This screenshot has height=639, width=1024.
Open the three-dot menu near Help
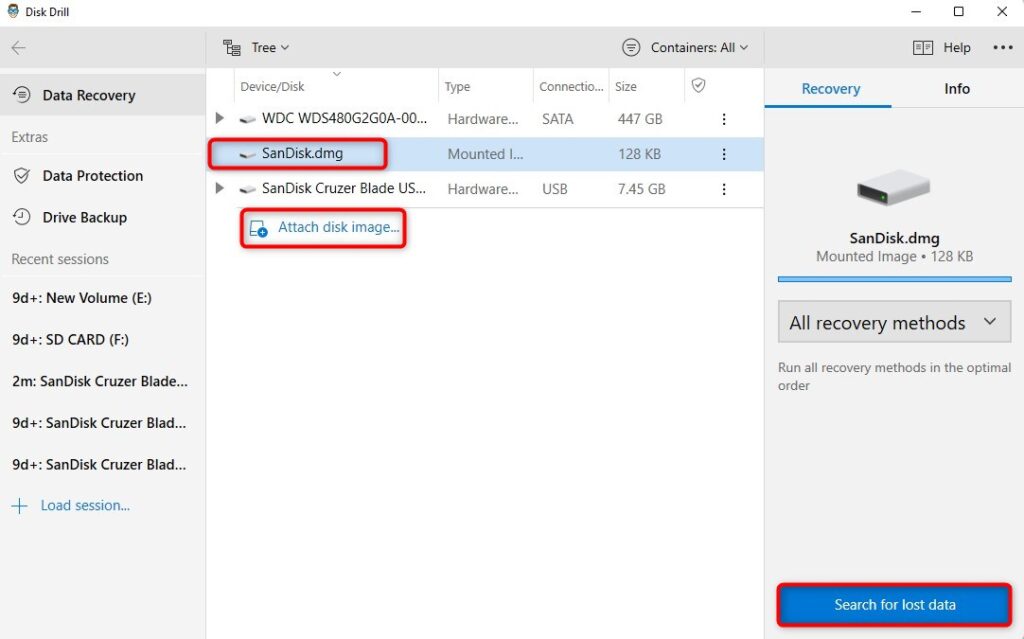[1003, 47]
